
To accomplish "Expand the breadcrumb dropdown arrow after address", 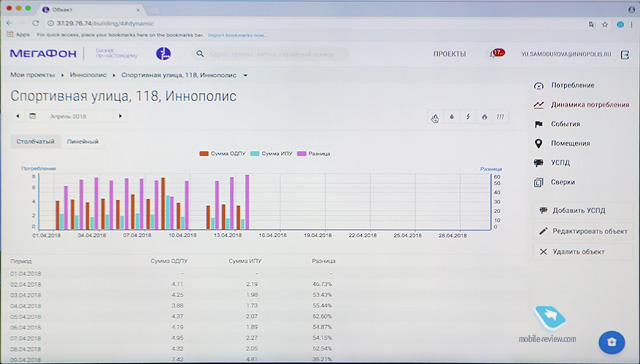I will pyautogui.click(x=245, y=75).
